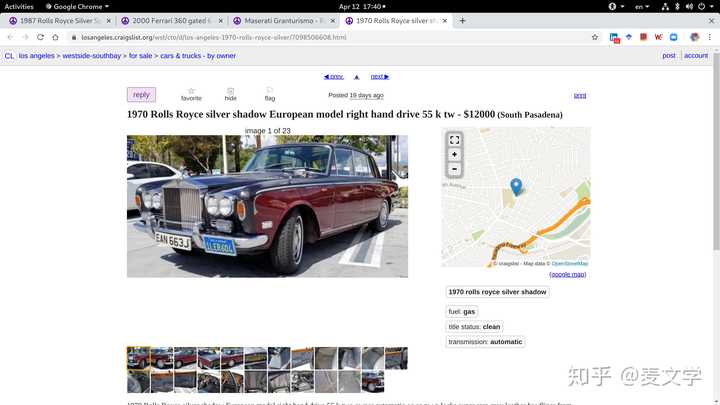Open the power menu icon
The image size is (720, 405).
[704, 6]
